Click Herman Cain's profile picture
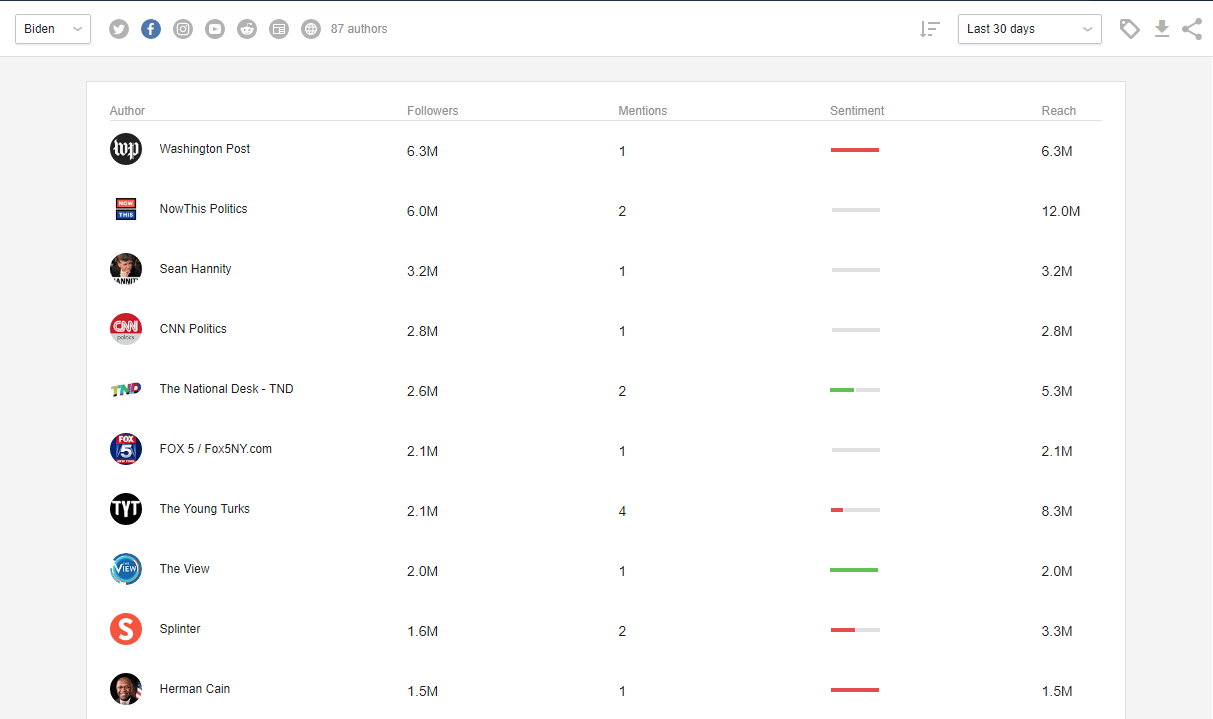Viewport: 1213px width, 719px height. pos(126,689)
